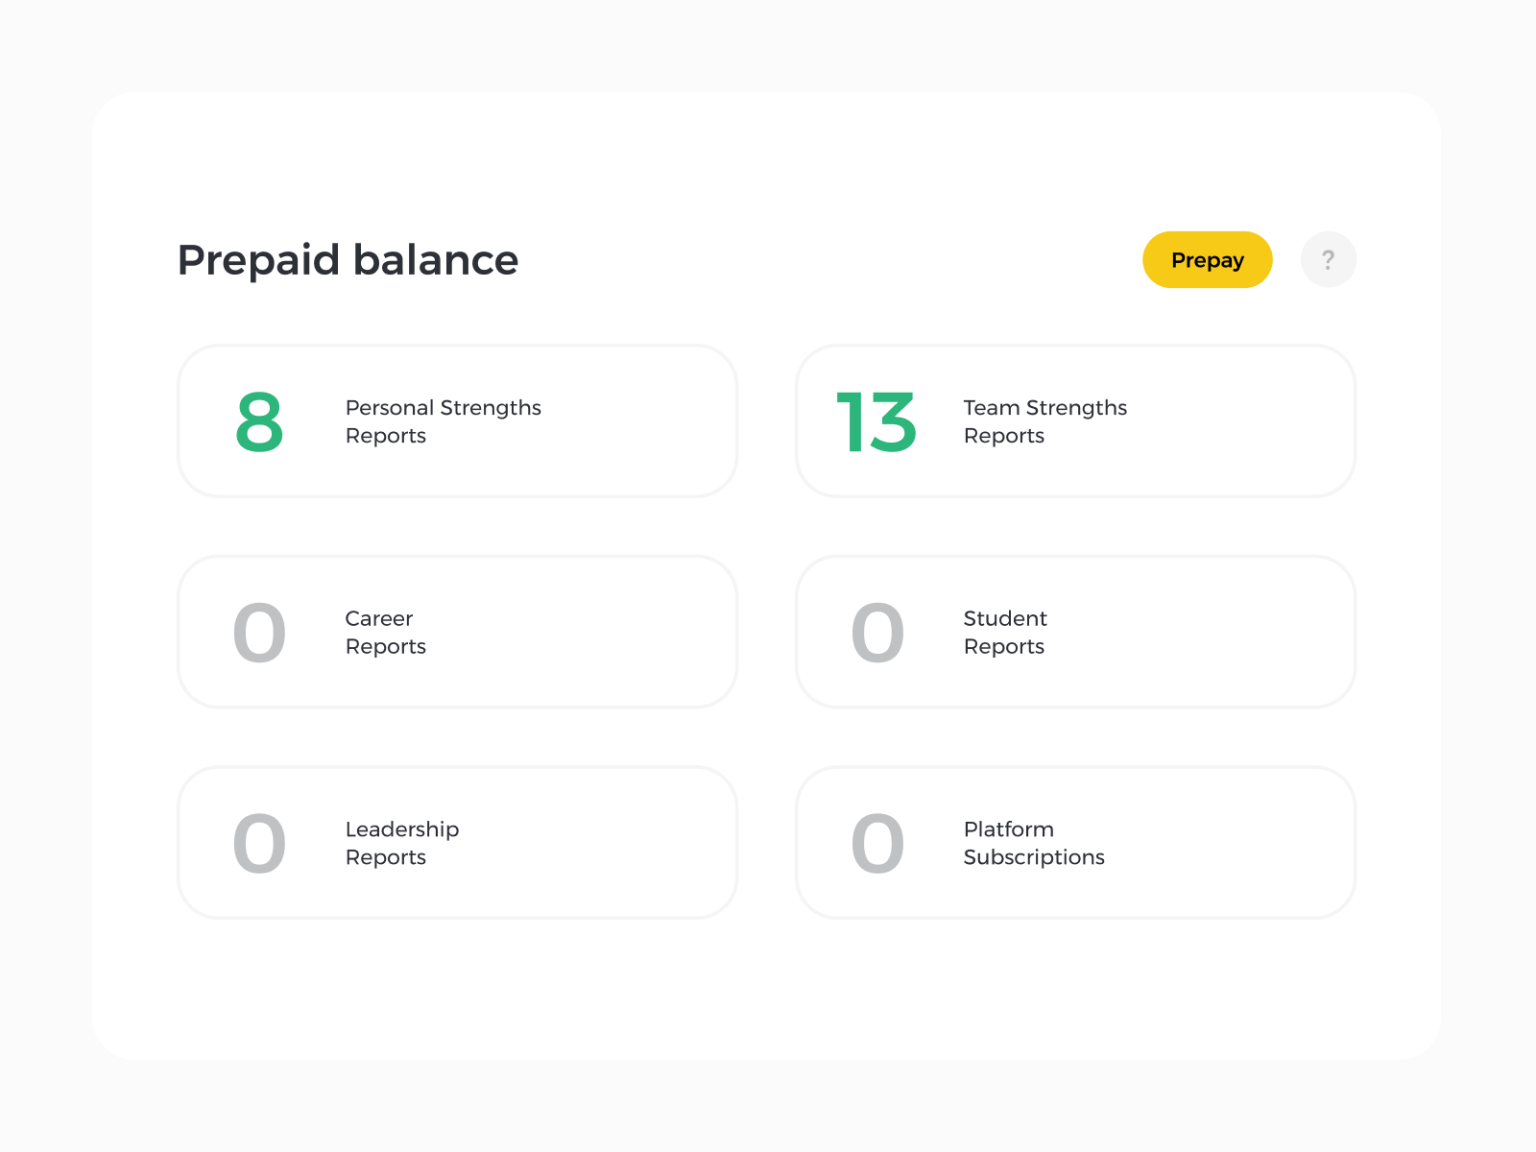1536x1152 pixels.
Task: Choose the Leadership Reports card
Action: 457,843
